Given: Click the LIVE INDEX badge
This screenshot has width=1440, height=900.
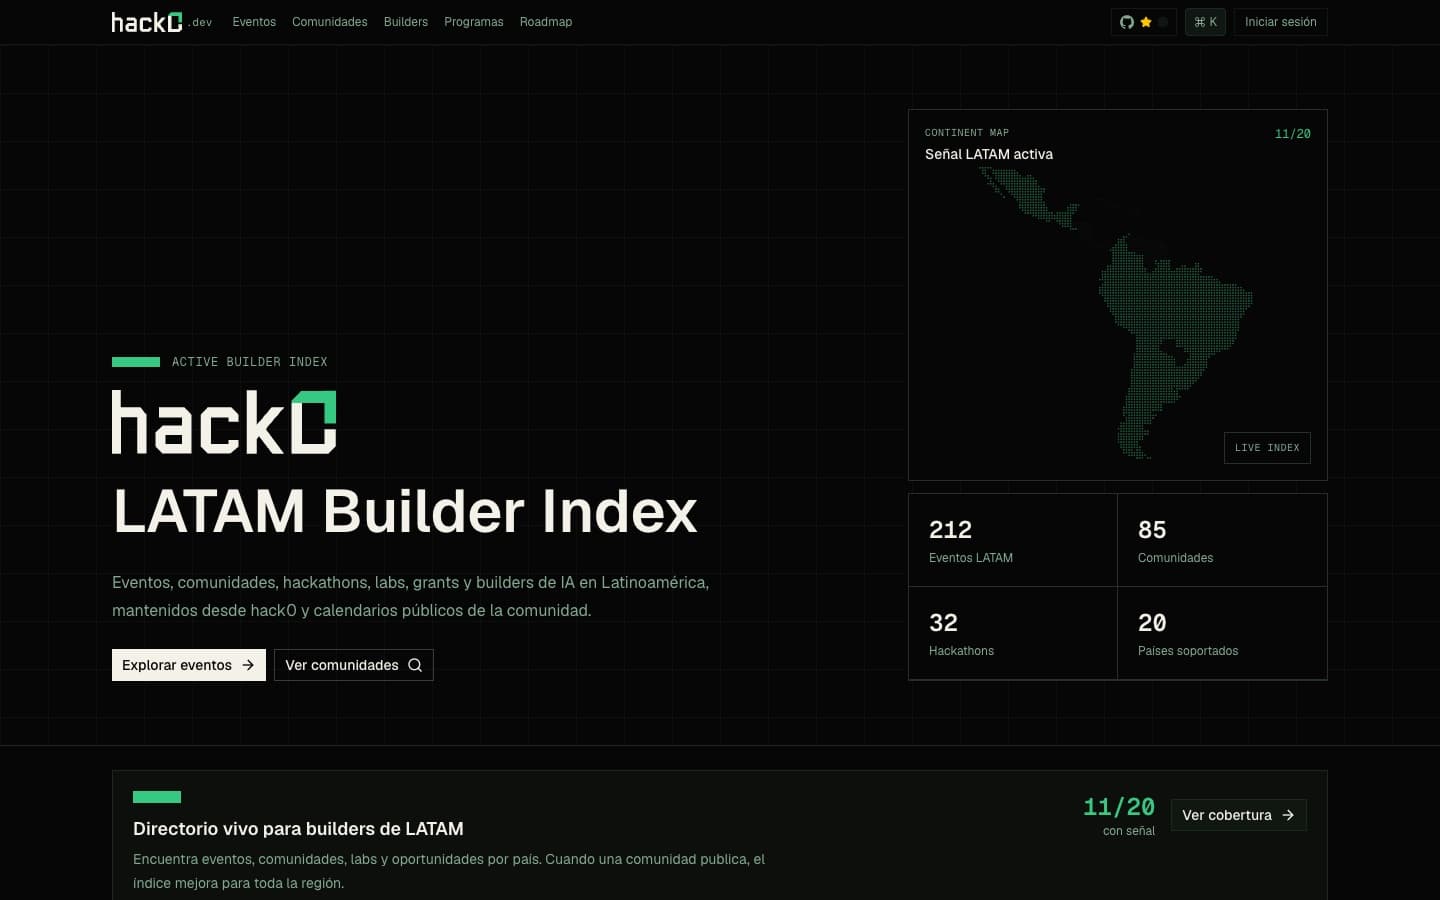Looking at the screenshot, I should [x=1267, y=448].
